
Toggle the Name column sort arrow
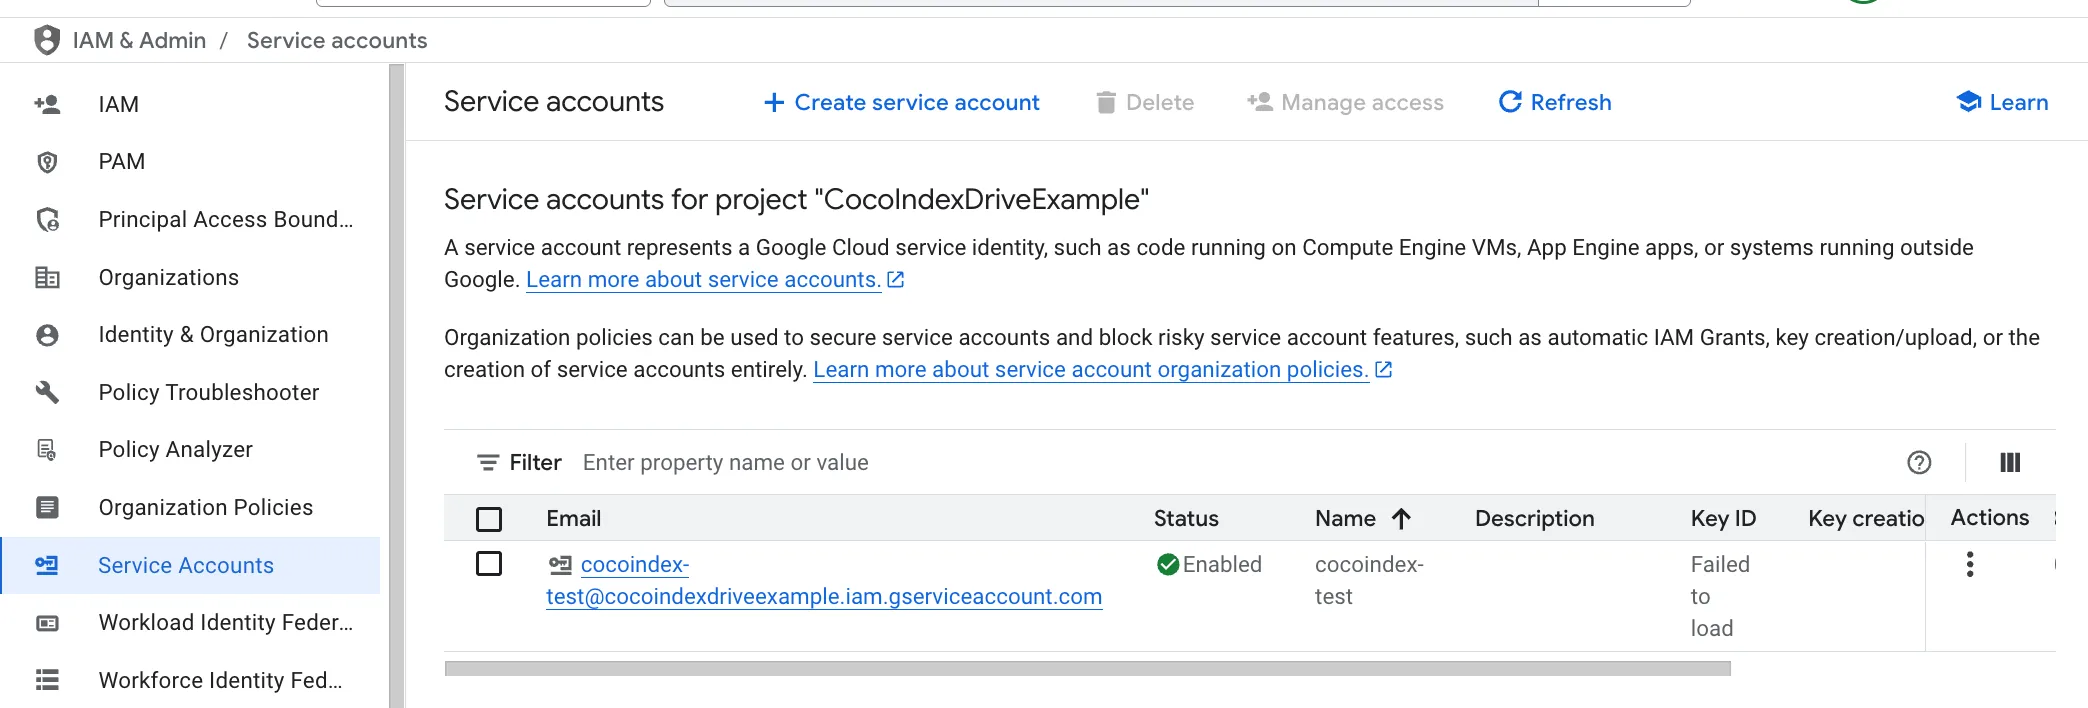1401,518
